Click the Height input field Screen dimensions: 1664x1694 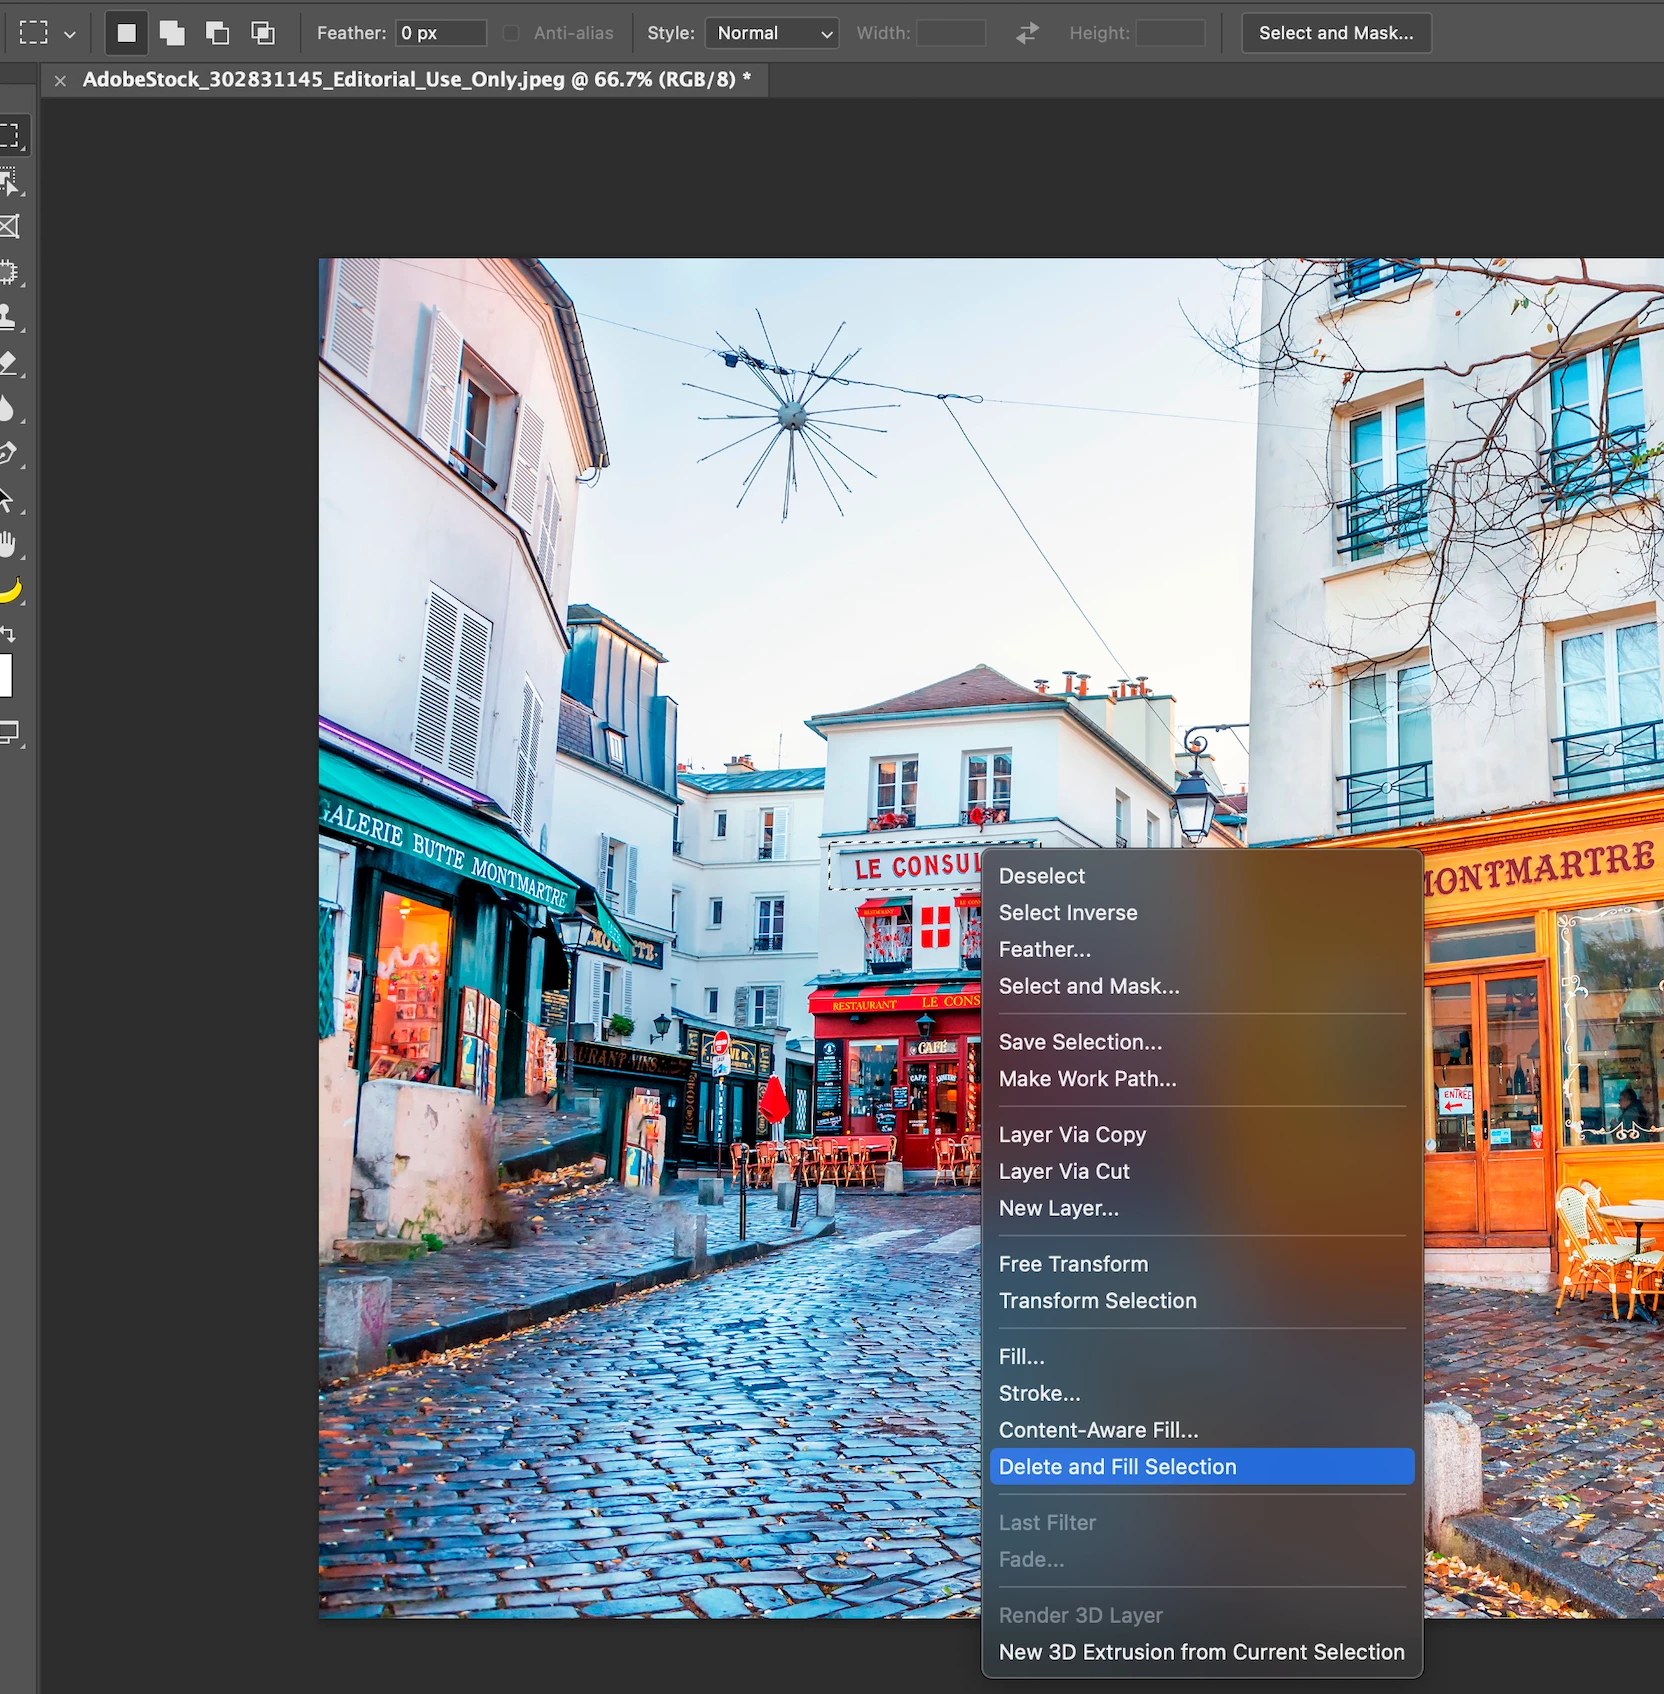(x=1171, y=33)
